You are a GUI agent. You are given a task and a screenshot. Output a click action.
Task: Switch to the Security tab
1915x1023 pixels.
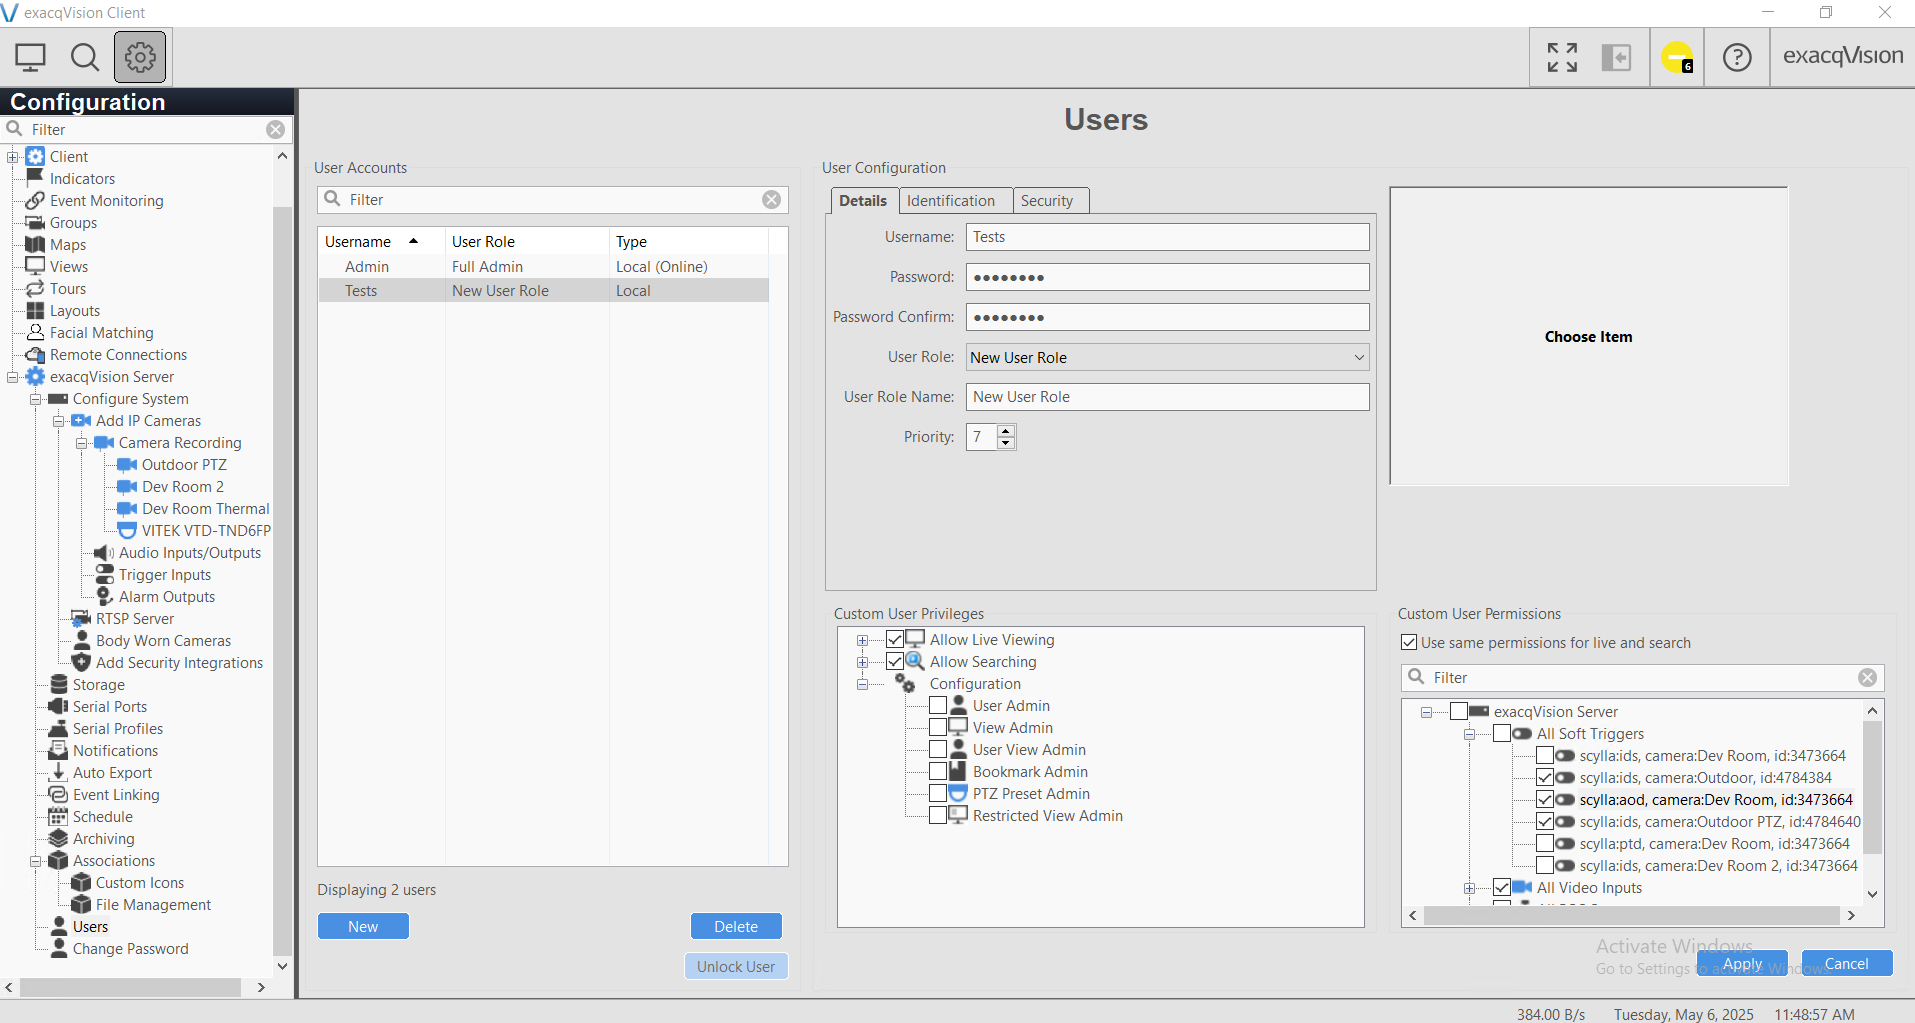tap(1046, 201)
